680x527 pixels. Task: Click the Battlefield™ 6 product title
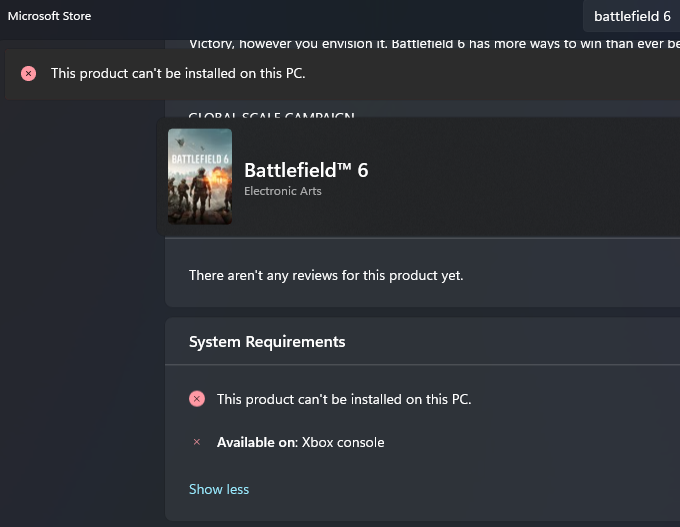point(306,170)
